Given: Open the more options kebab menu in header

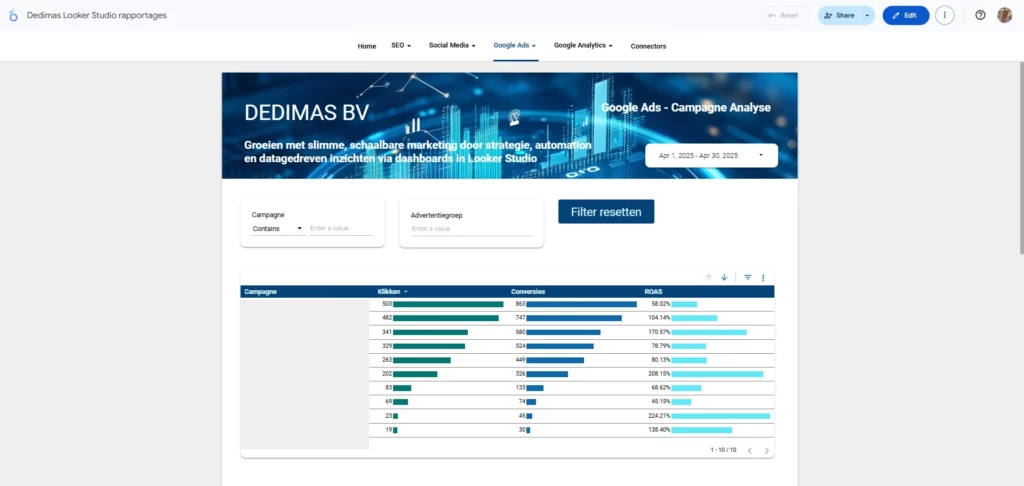Looking at the screenshot, I should click(944, 15).
